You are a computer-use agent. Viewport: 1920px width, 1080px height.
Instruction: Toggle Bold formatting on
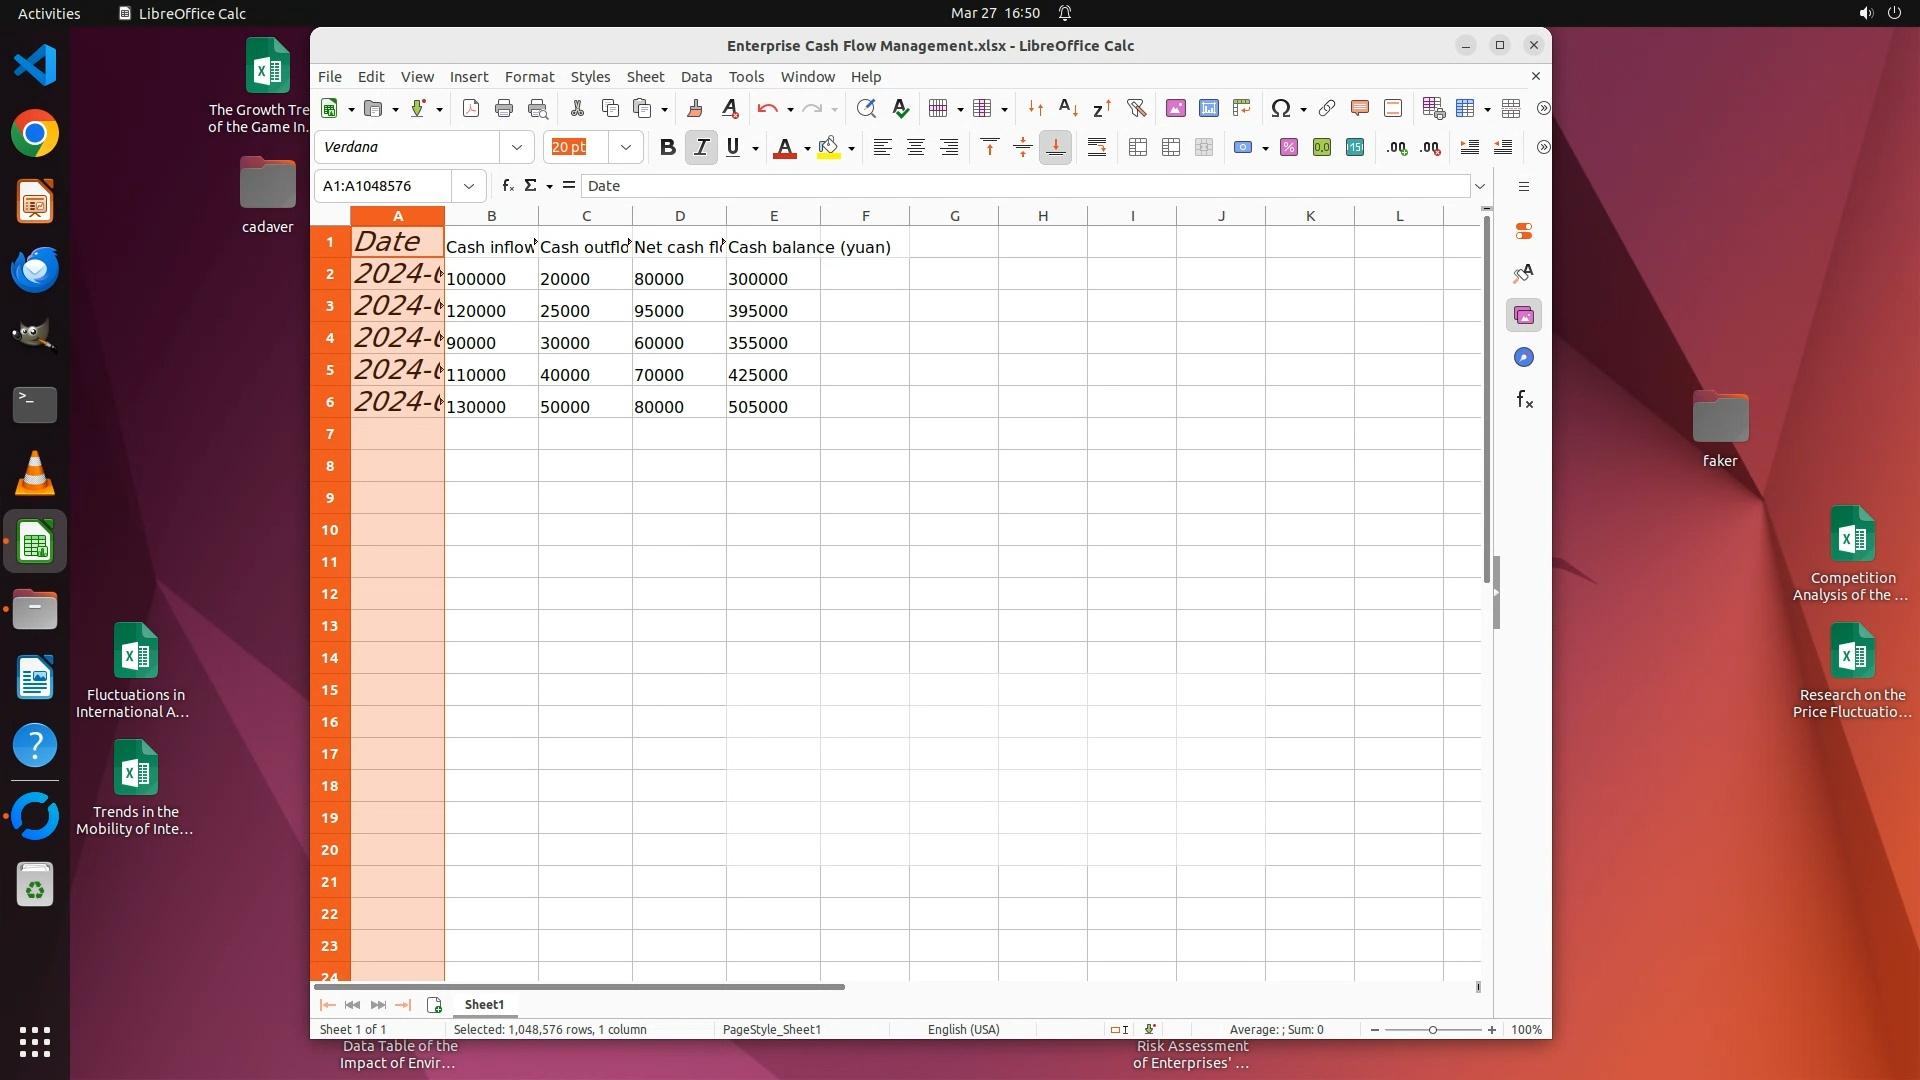(x=667, y=148)
